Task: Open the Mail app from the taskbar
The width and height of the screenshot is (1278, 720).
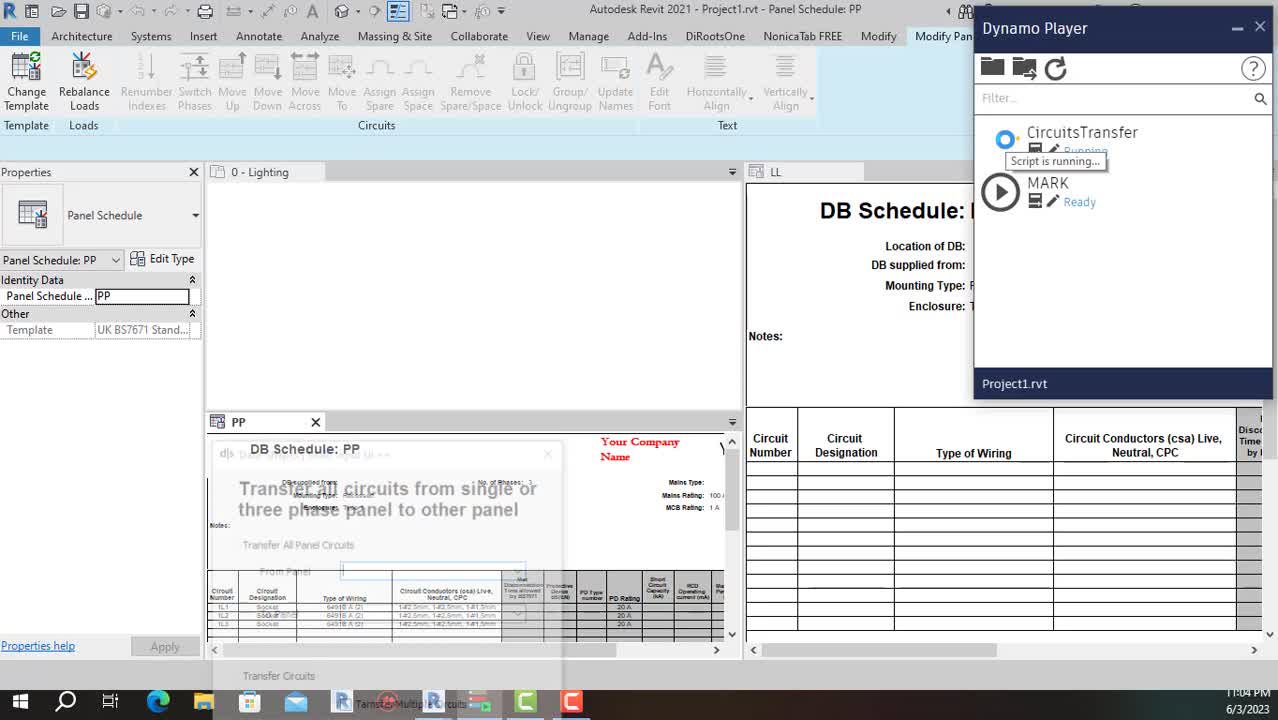Action: [x=296, y=702]
